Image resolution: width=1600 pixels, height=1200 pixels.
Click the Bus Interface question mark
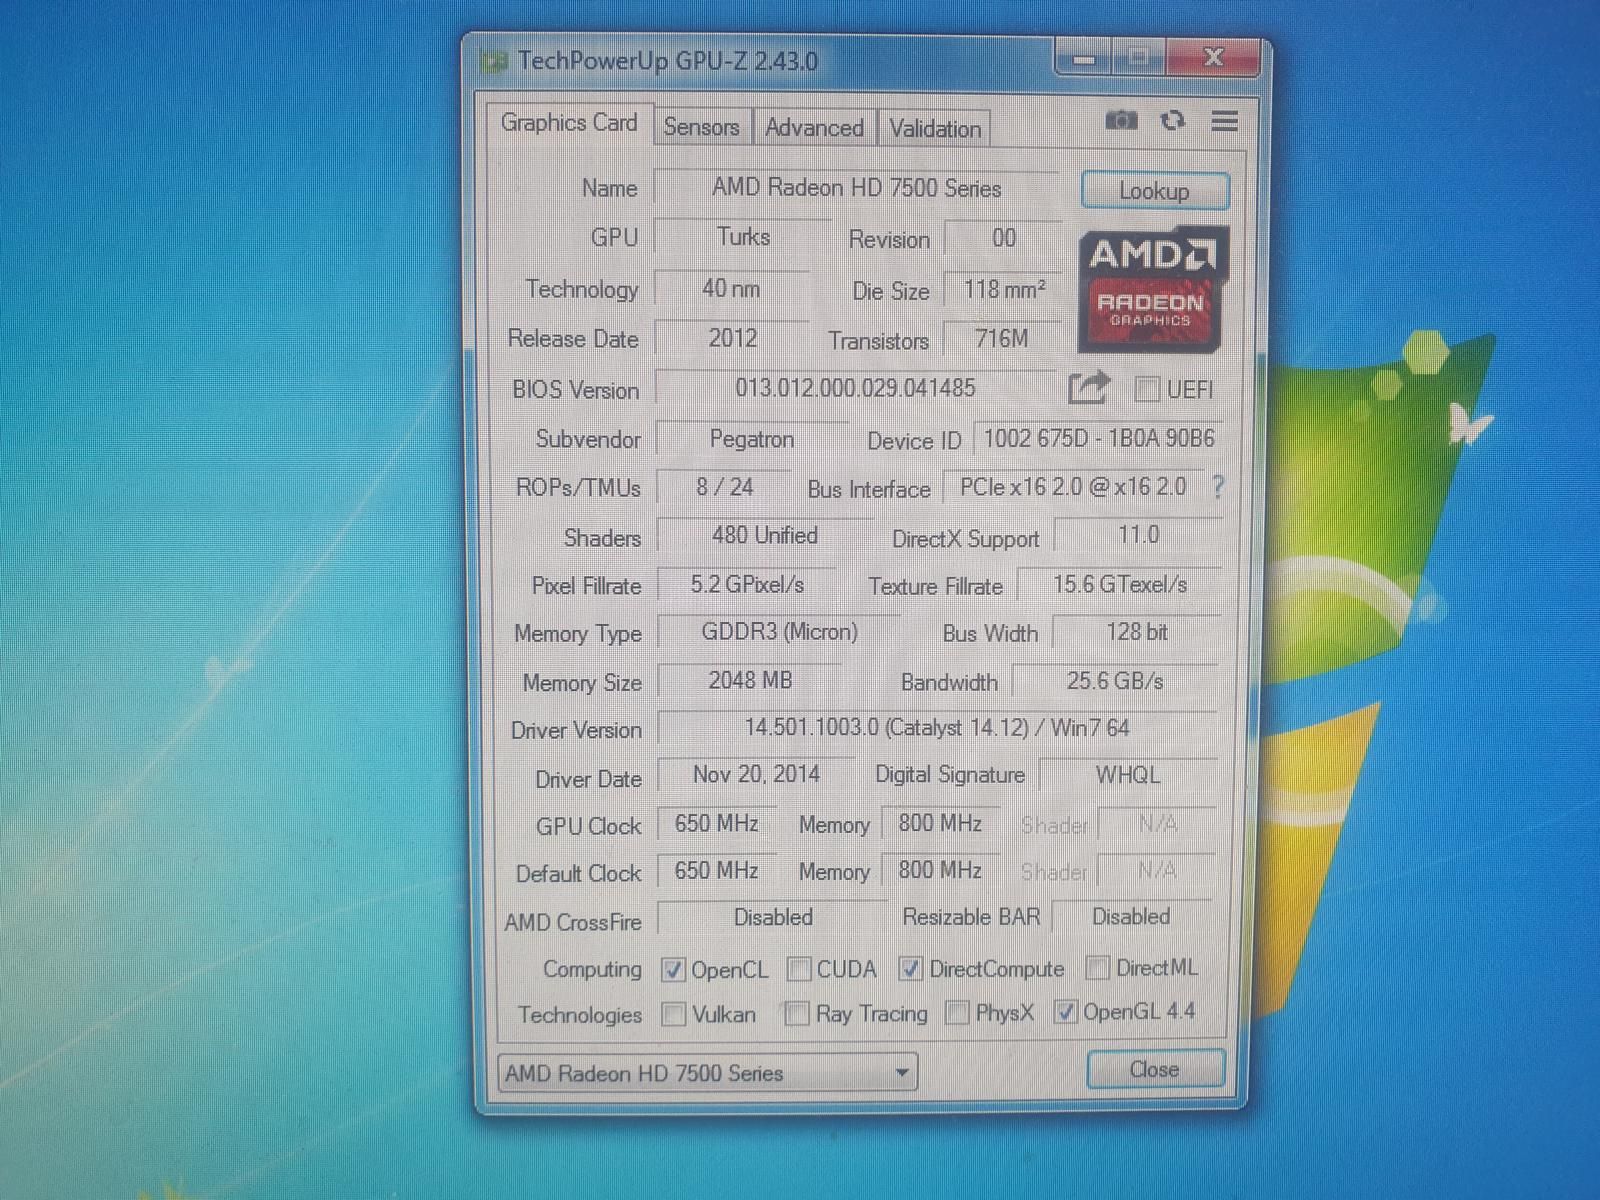click(x=1218, y=487)
